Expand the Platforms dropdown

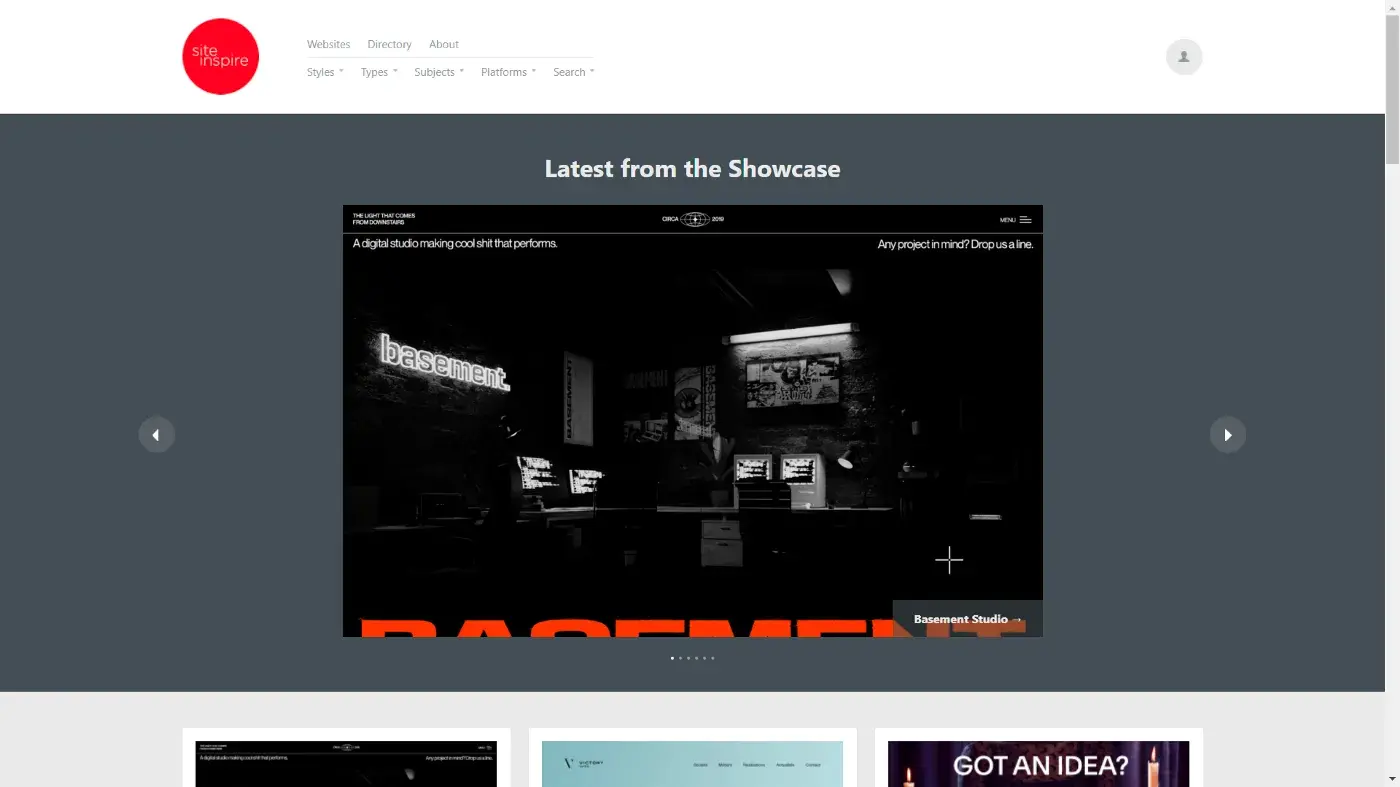[508, 72]
